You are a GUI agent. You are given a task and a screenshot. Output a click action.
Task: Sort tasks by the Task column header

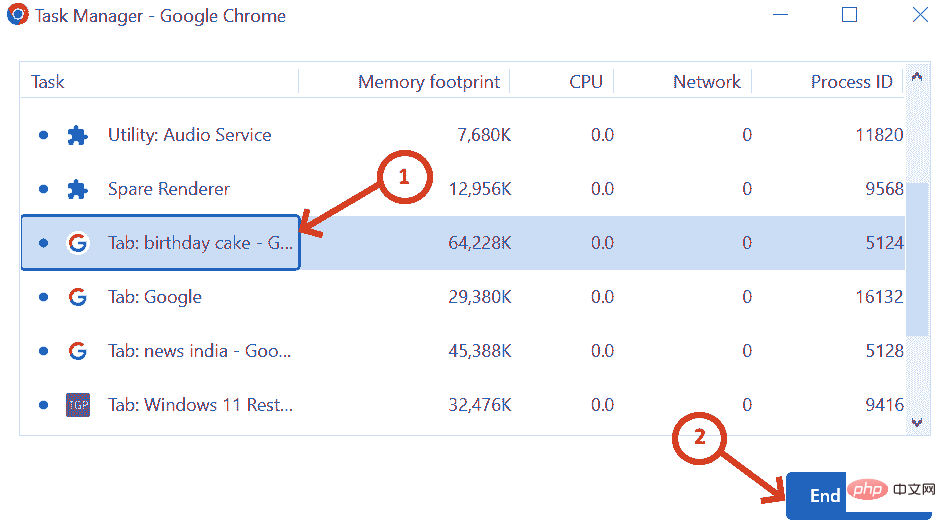coord(48,82)
